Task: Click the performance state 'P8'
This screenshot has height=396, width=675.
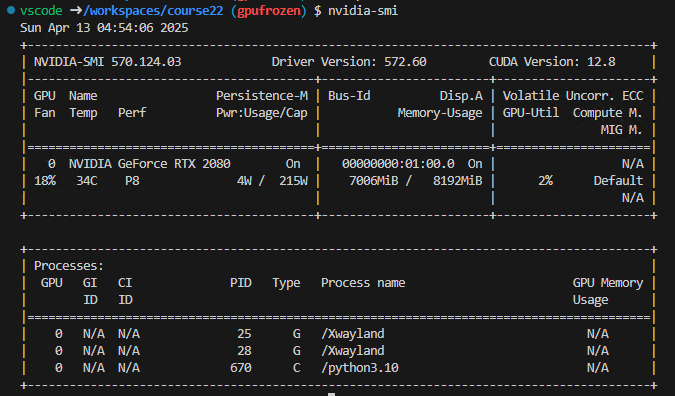Action: (x=132, y=181)
